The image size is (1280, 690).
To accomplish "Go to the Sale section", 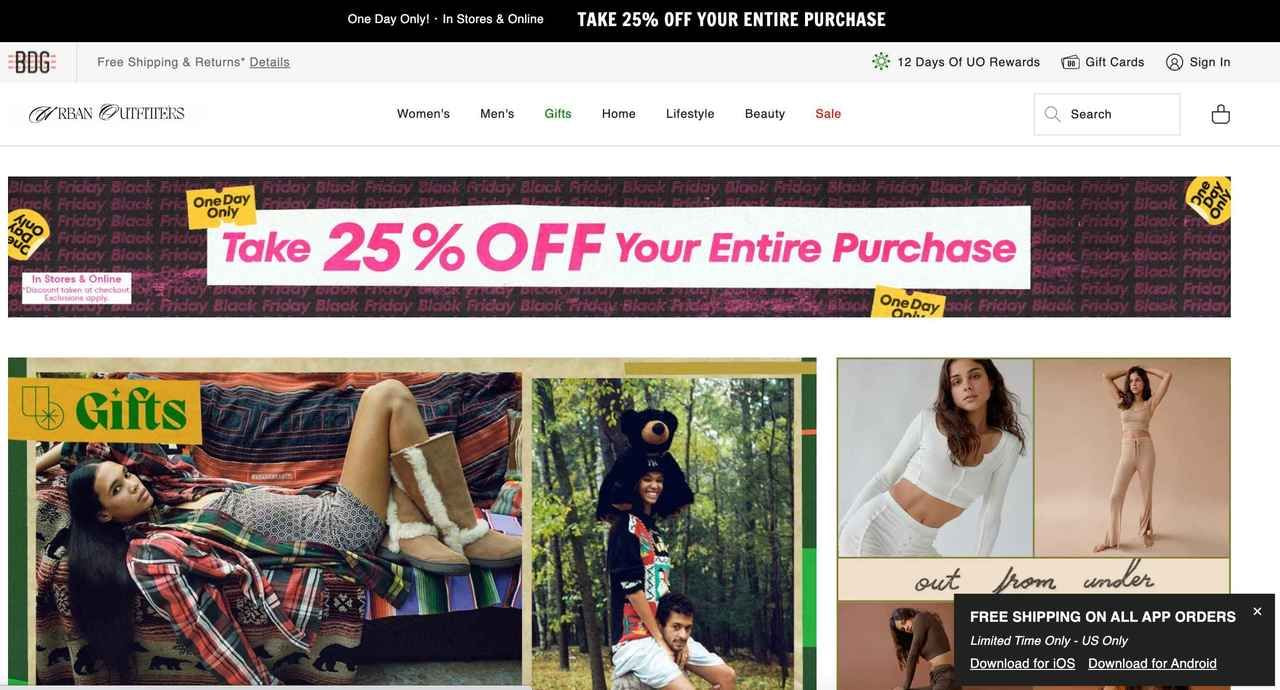I will point(828,114).
